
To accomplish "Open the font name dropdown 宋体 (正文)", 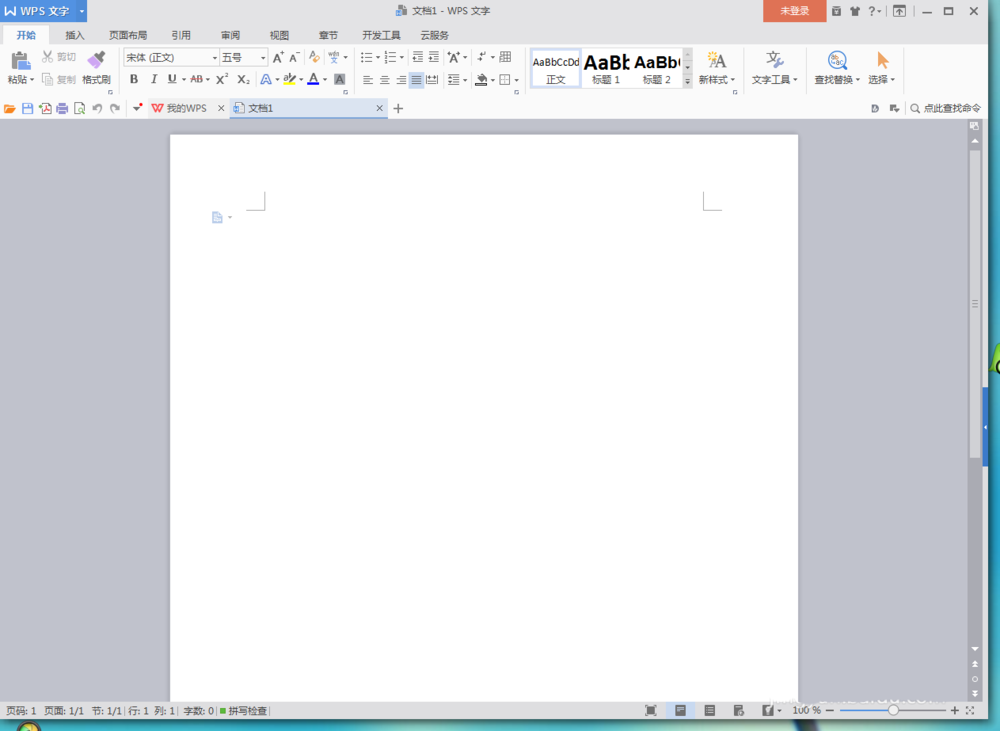I will (171, 58).
